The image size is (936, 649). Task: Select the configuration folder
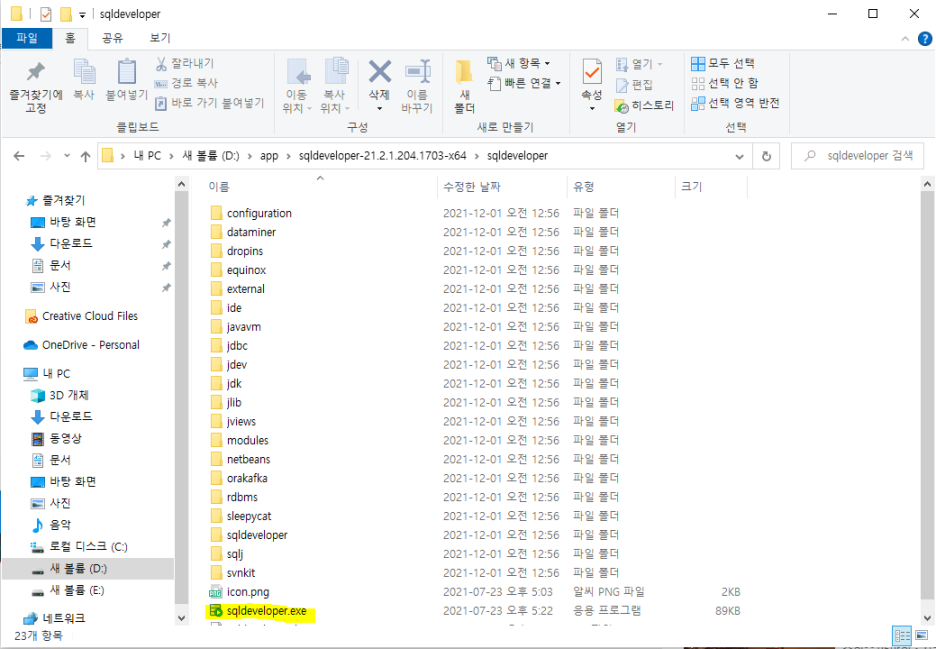point(251,213)
